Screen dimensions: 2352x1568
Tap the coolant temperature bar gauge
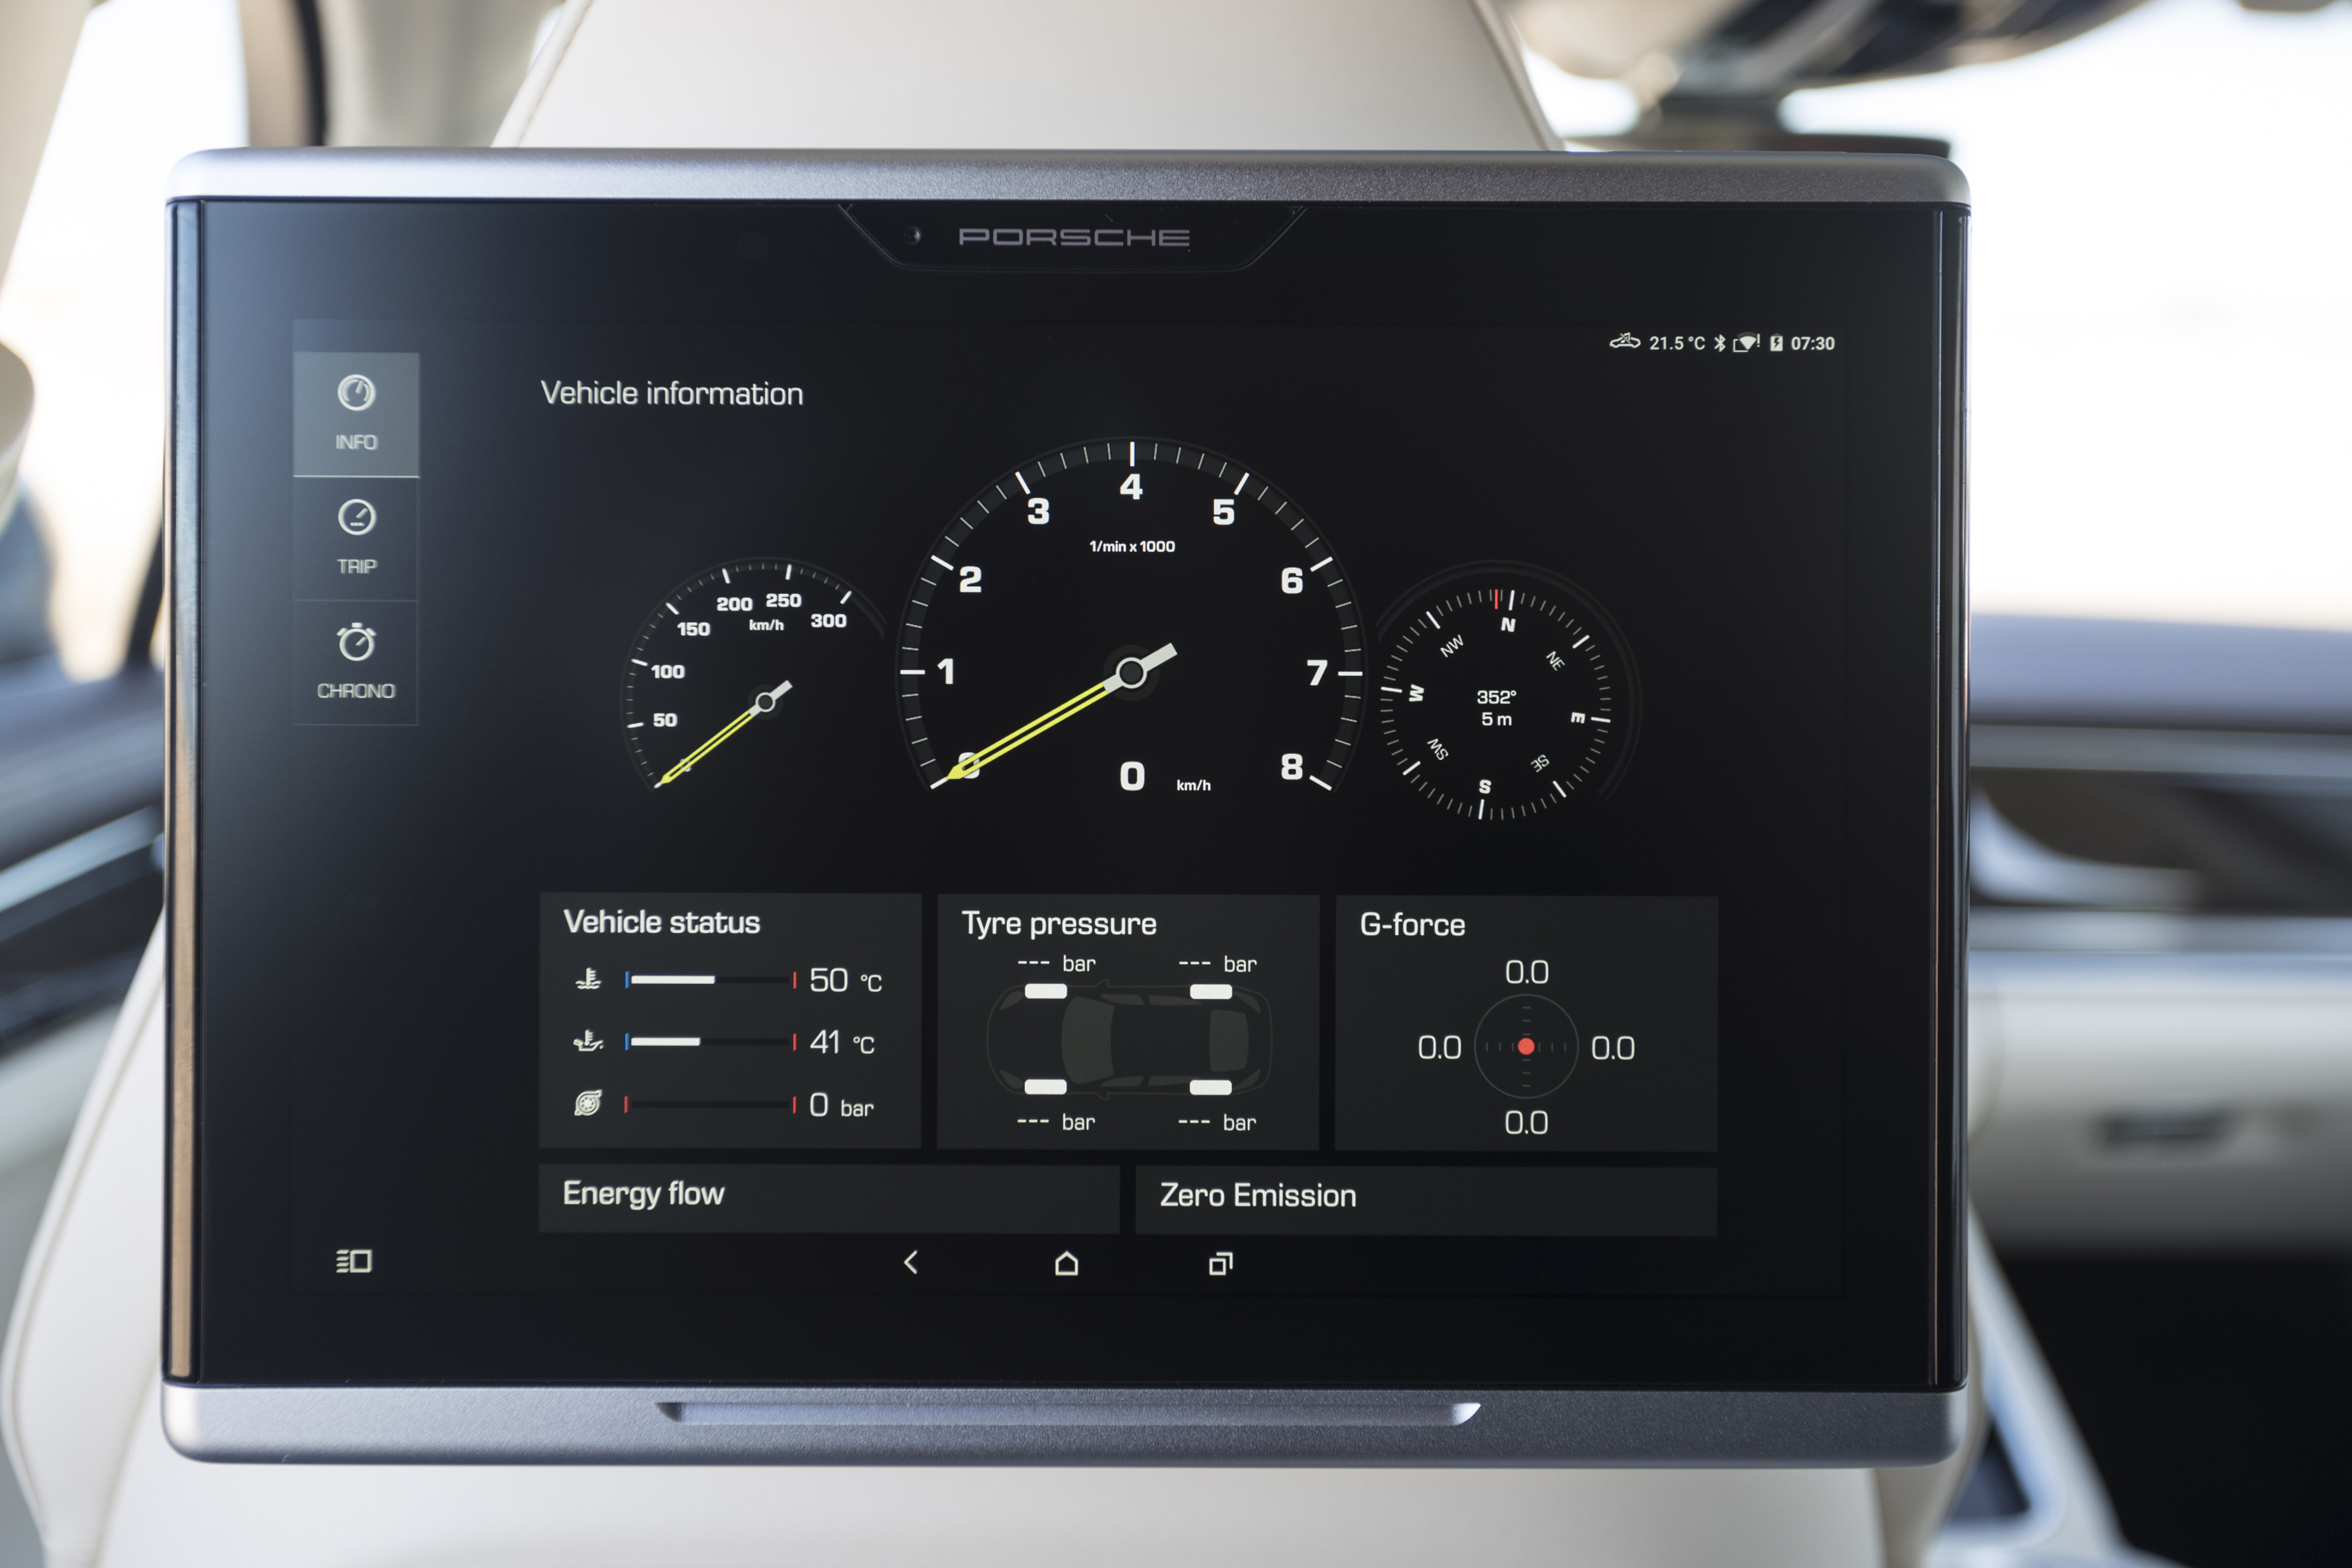point(710,980)
